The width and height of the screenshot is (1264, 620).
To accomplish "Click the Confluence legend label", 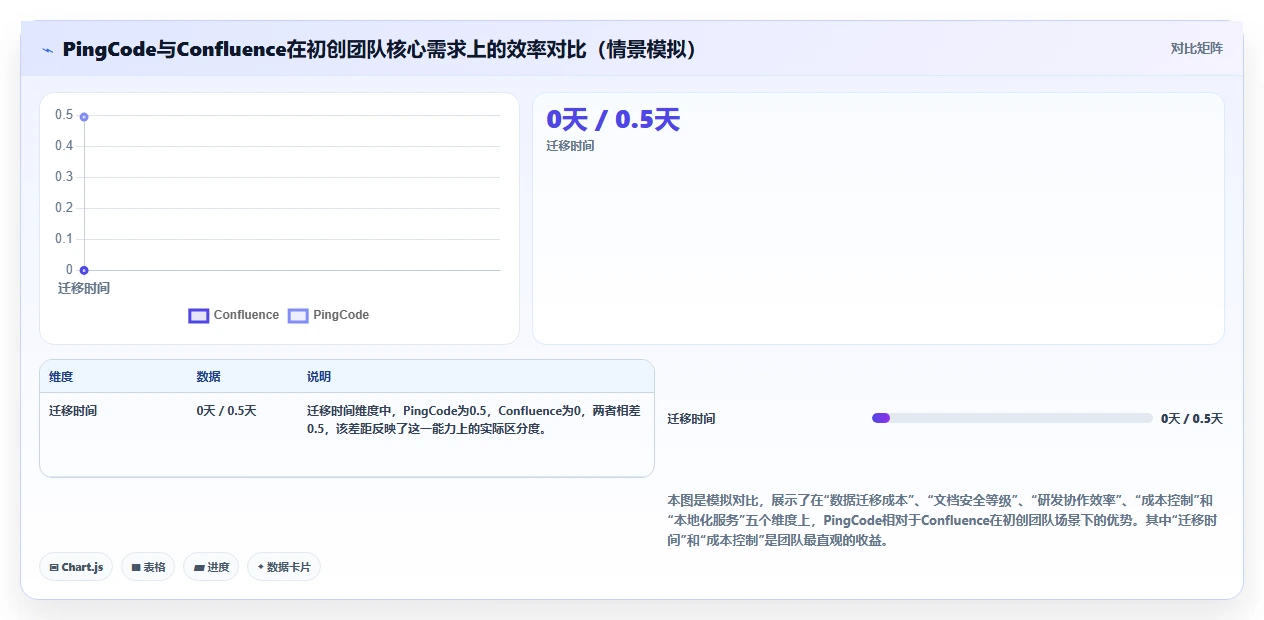I will 246,315.
